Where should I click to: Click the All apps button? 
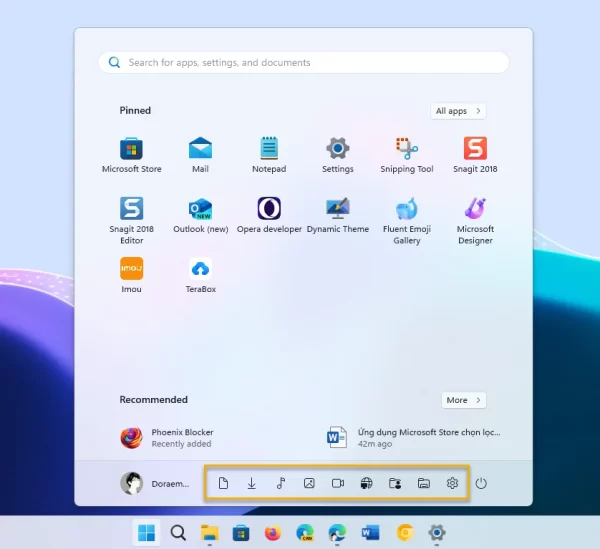click(x=458, y=111)
